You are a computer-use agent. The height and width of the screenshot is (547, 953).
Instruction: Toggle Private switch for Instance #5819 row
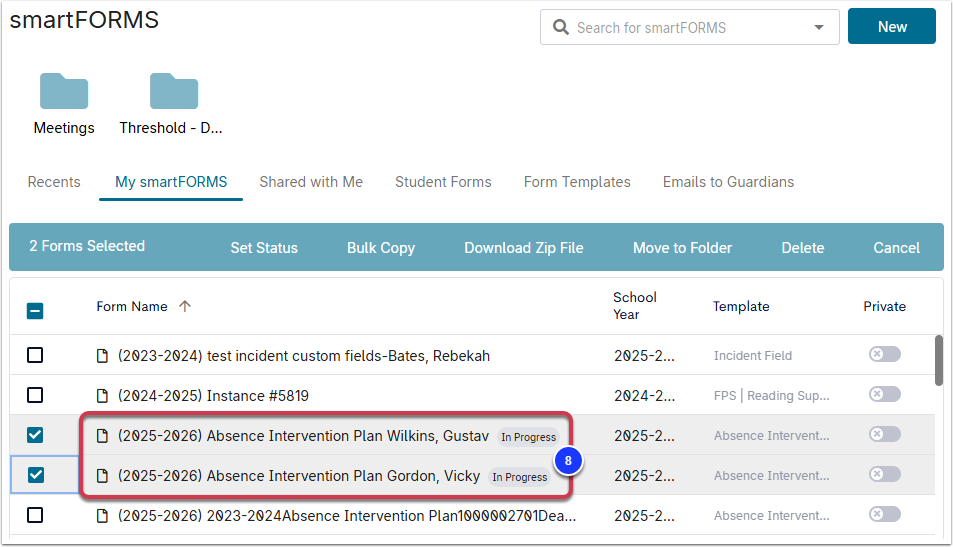(884, 394)
